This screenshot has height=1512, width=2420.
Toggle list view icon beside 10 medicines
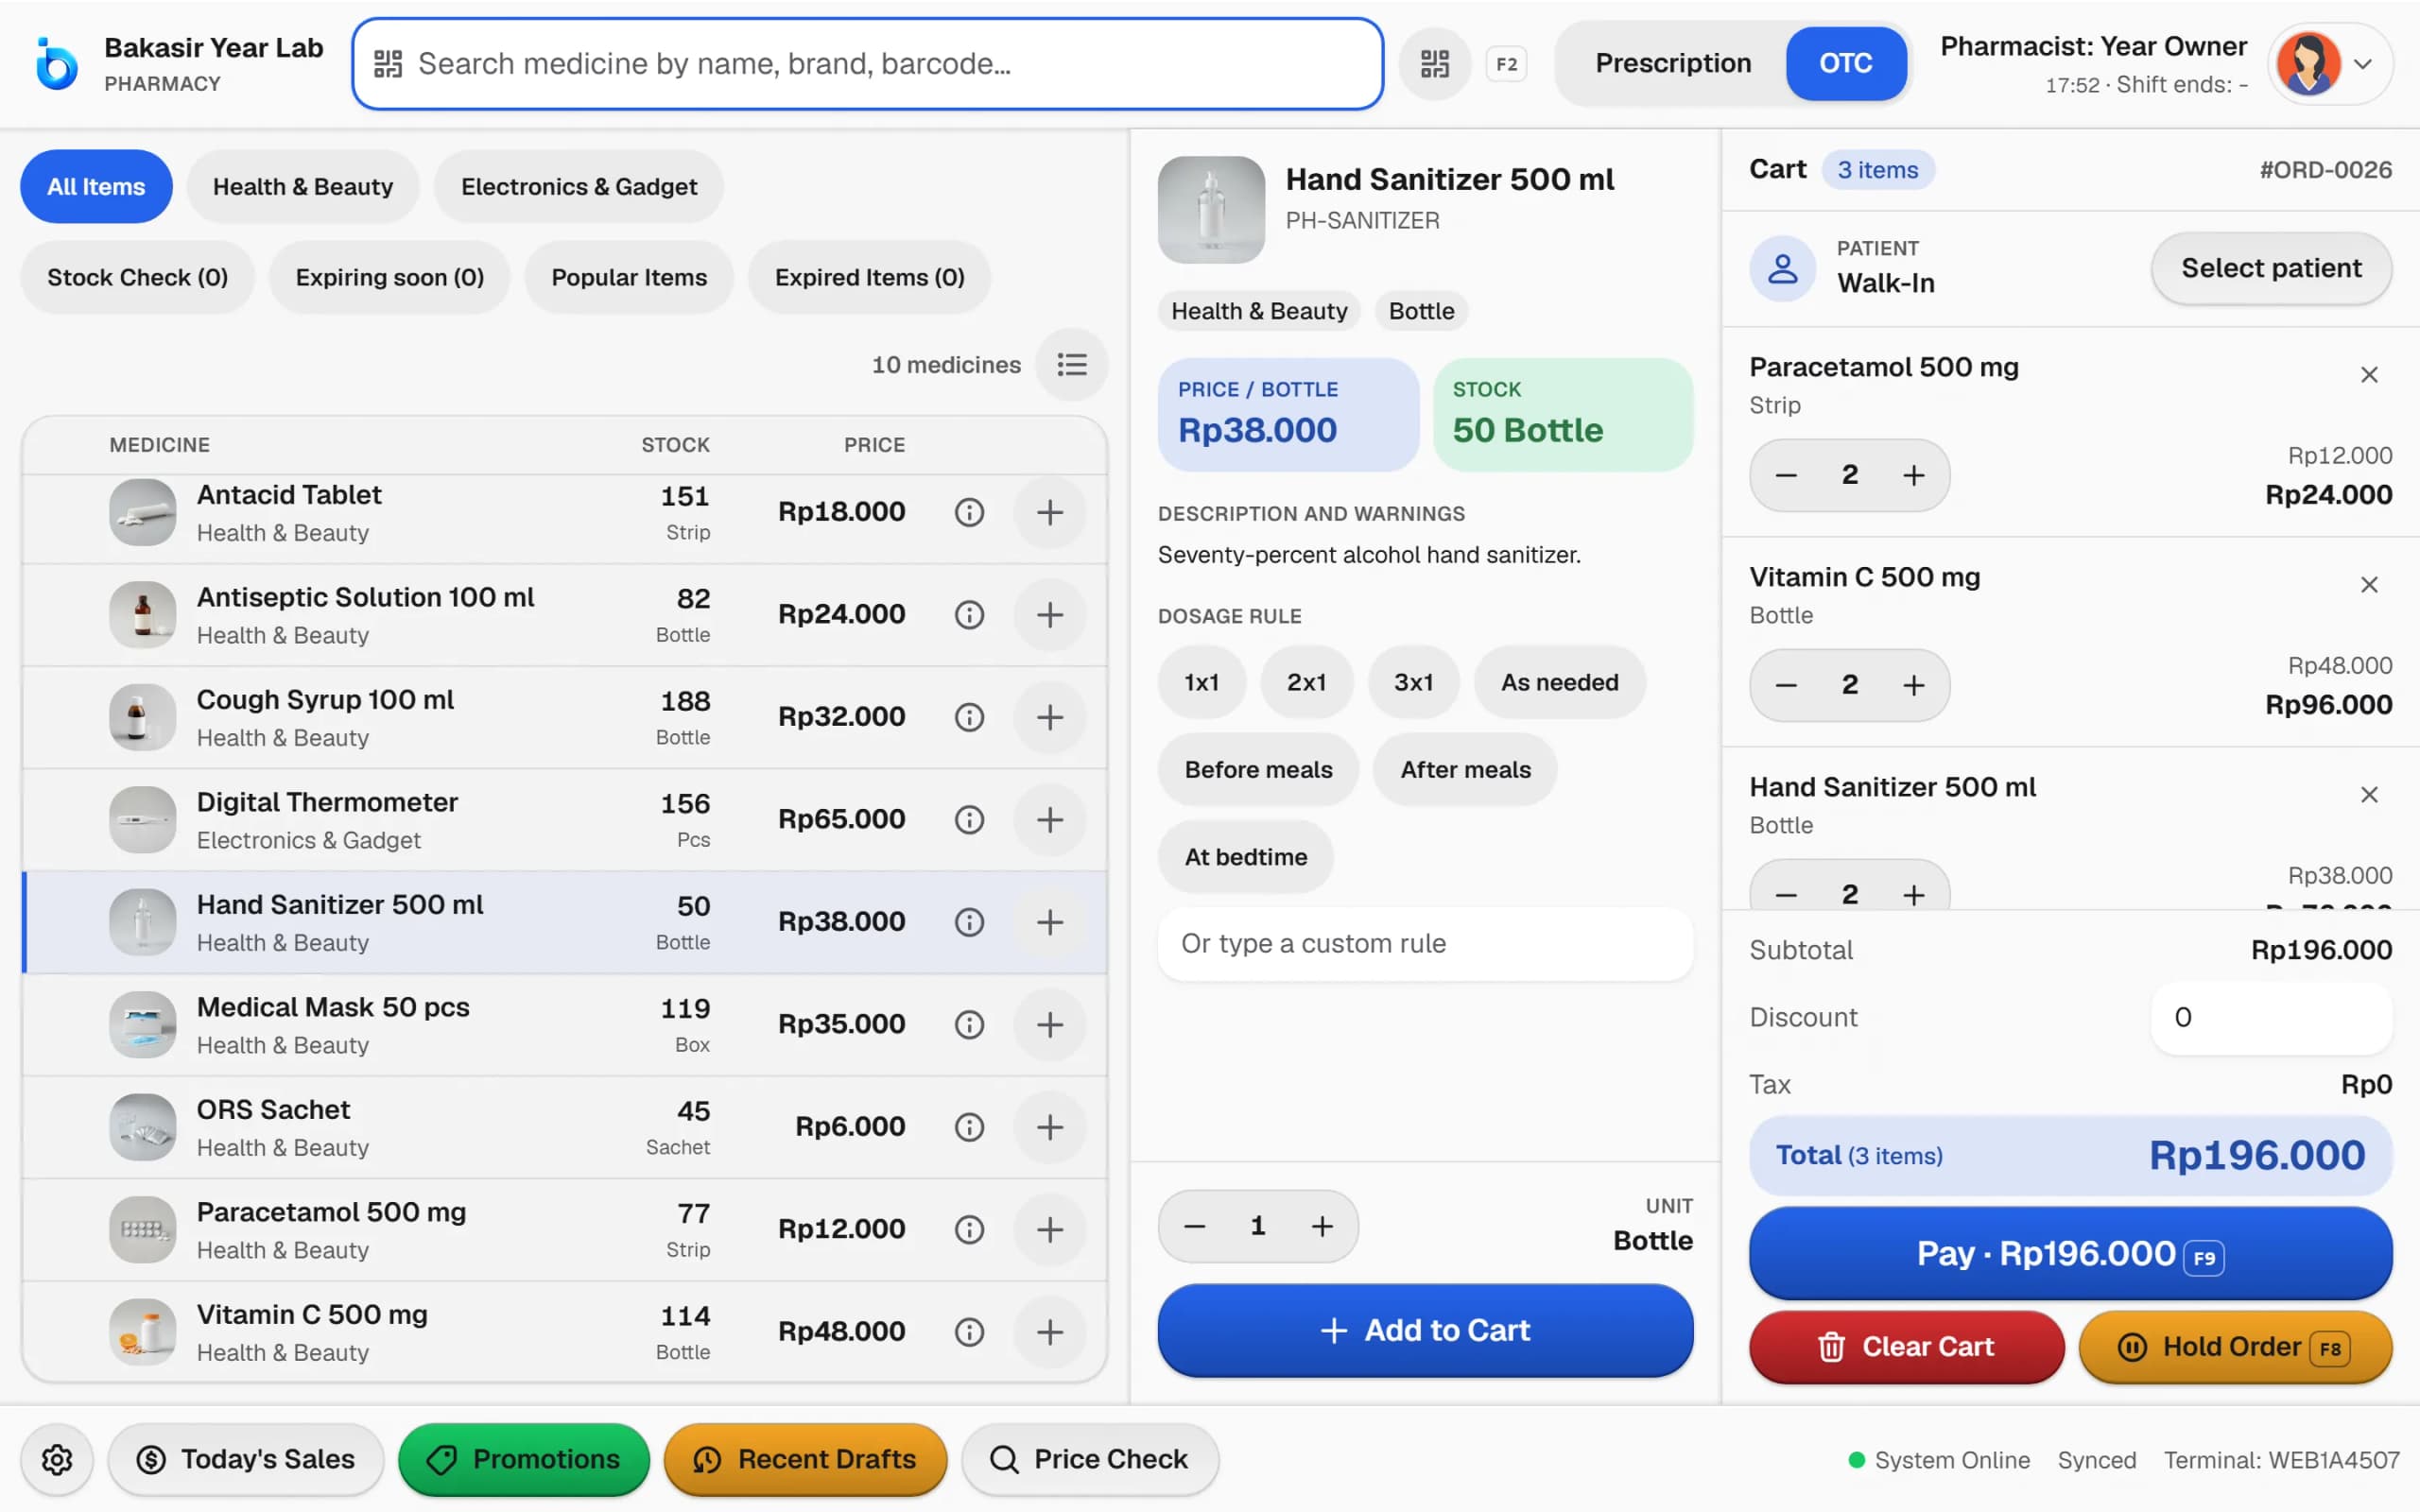1071,365
